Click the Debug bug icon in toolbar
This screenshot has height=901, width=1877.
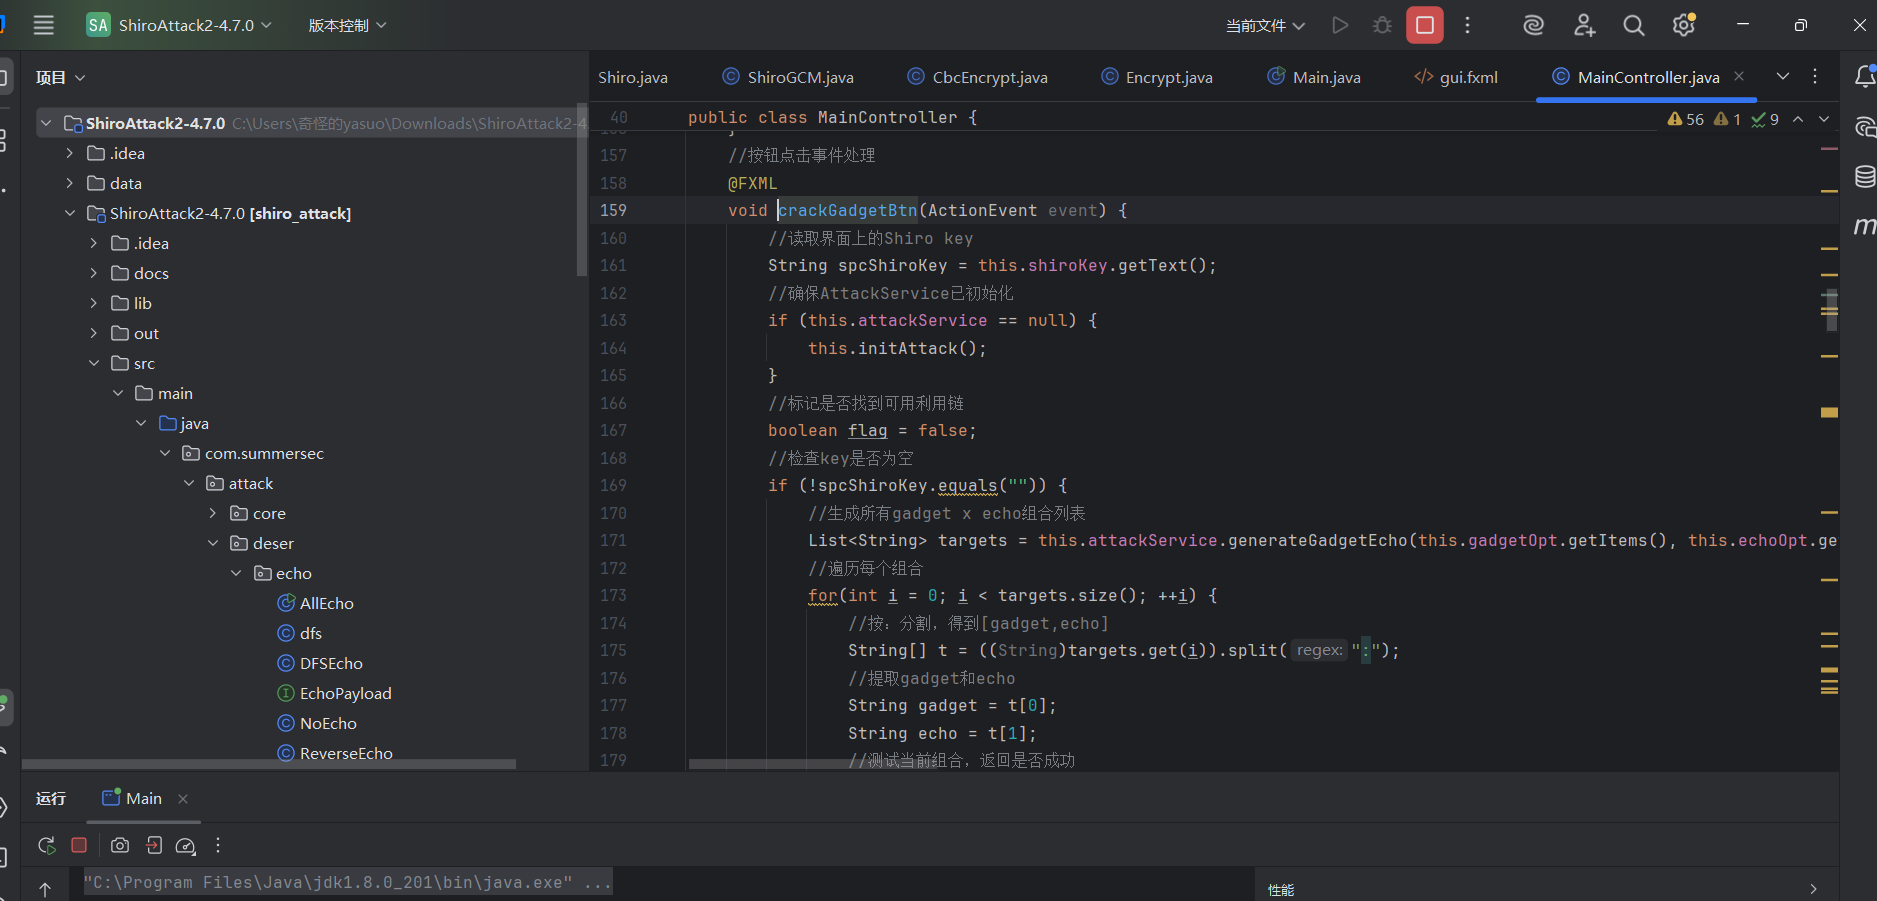tap(1382, 25)
